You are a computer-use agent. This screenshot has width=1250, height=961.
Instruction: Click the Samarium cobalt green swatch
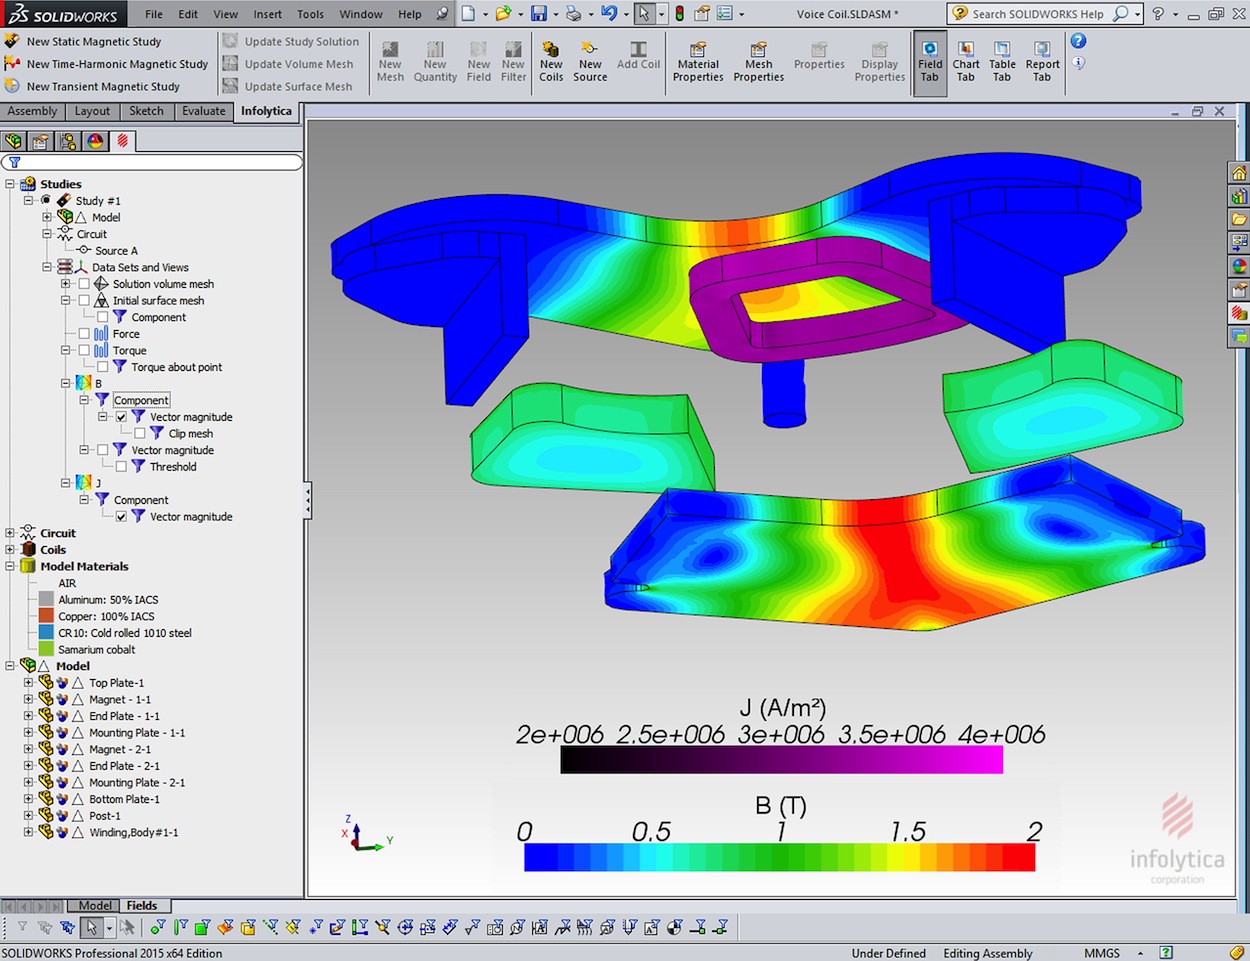point(46,649)
